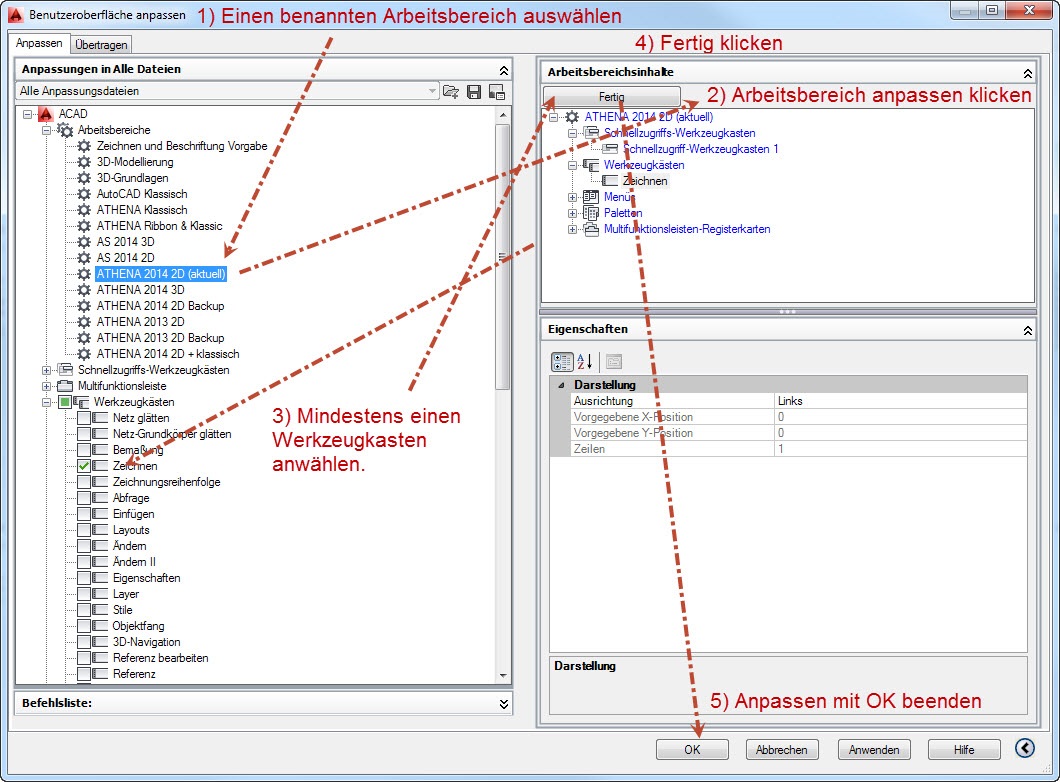The height and width of the screenshot is (782, 1060).
Task: Click the Ausrichtung value field Links
Action: (x=900, y=401)
